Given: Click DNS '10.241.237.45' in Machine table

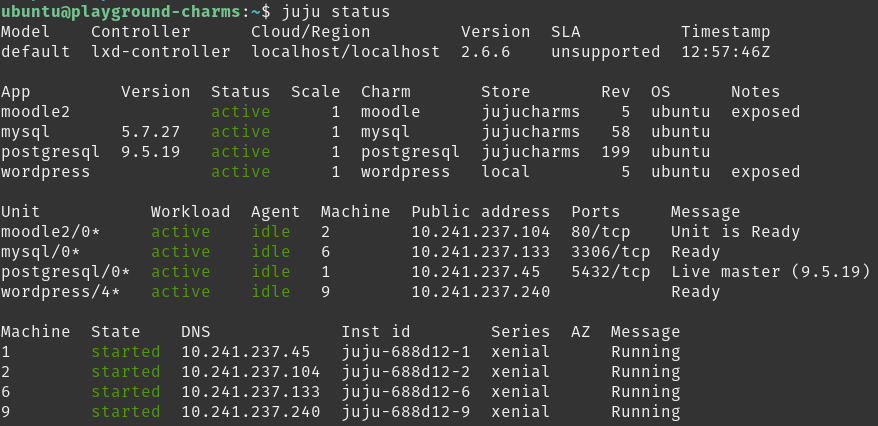Looking at the screenshot, I should click(246, 352).
